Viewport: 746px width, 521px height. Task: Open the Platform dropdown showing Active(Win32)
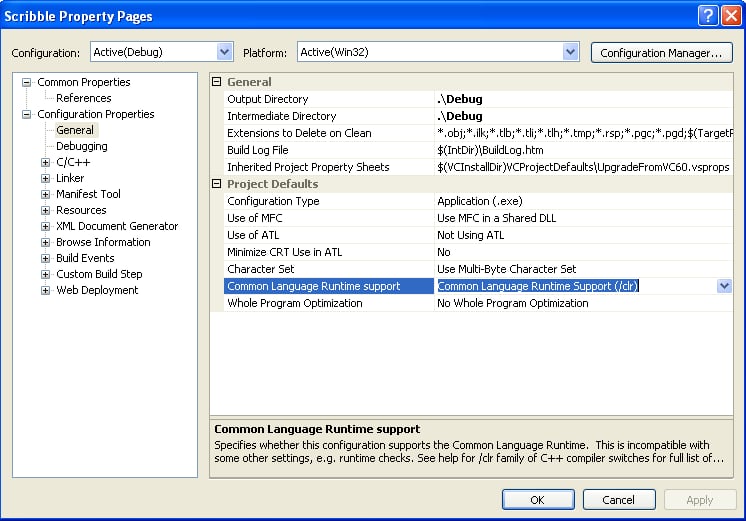click(x=570, y=51)
